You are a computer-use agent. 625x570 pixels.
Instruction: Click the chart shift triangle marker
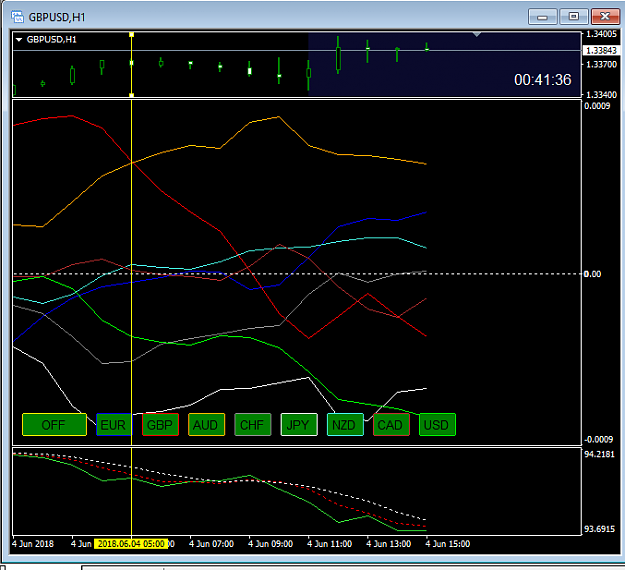477,35
